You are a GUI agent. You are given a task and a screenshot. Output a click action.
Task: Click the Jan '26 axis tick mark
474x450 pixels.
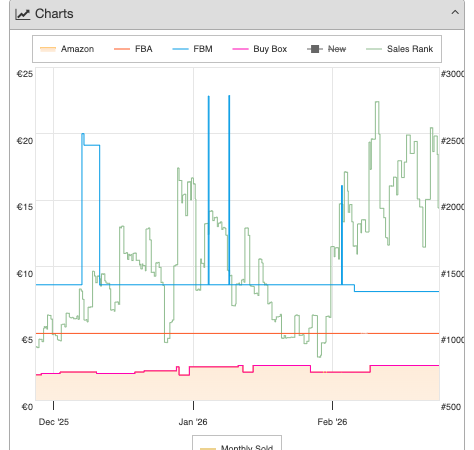tap(193, 405)
